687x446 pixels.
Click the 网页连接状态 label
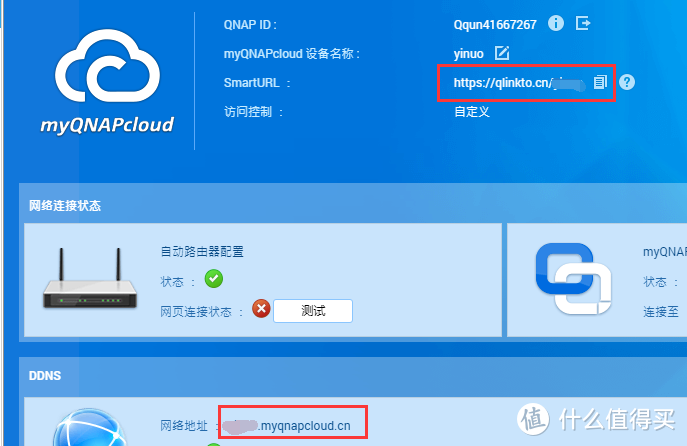pos(195,311)
